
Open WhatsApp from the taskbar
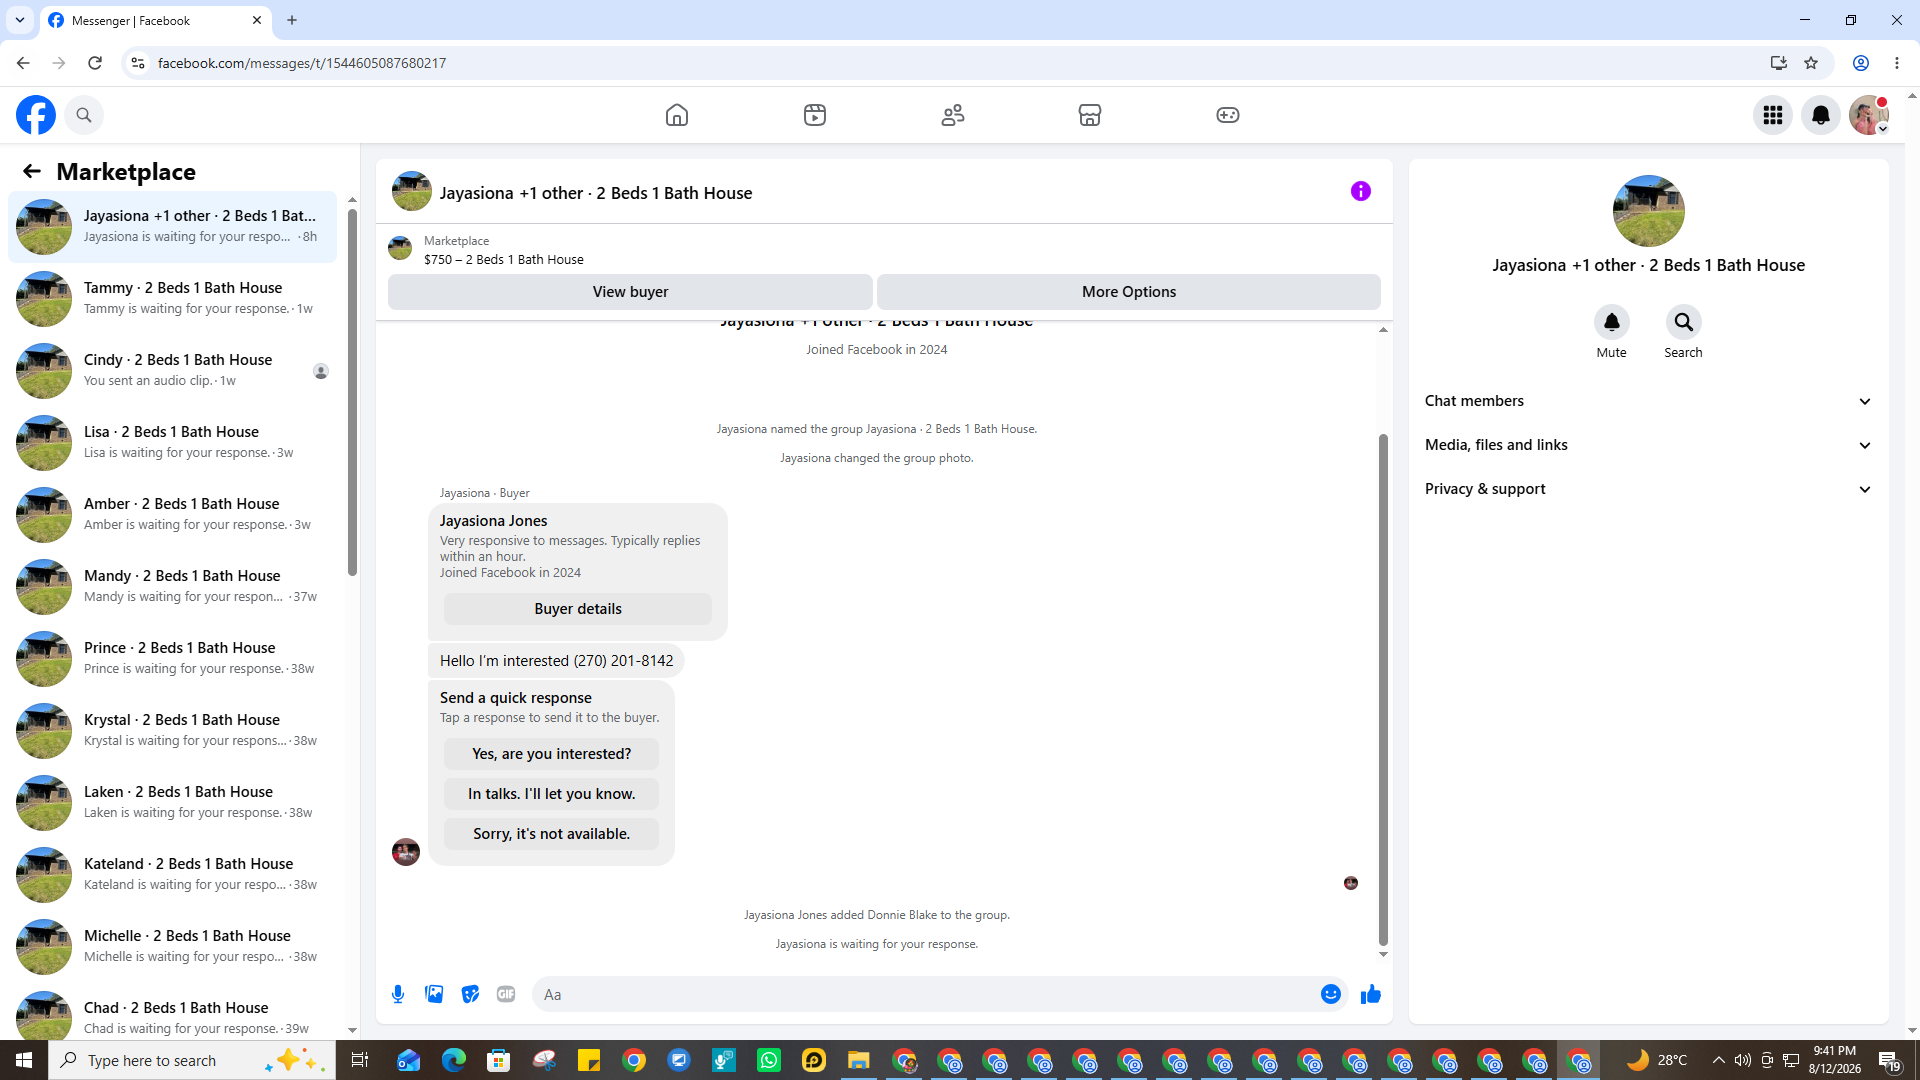pos(769,1060)
